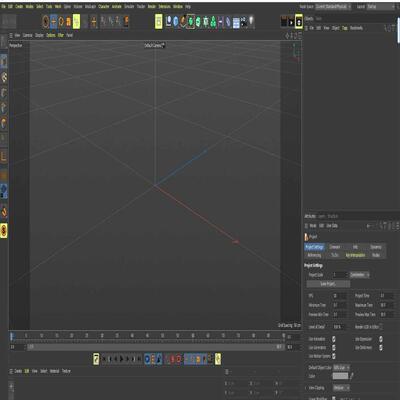Screen dimensions: 400x400
Task: Click the Level of Detail input field
Action: pos(340,327)
